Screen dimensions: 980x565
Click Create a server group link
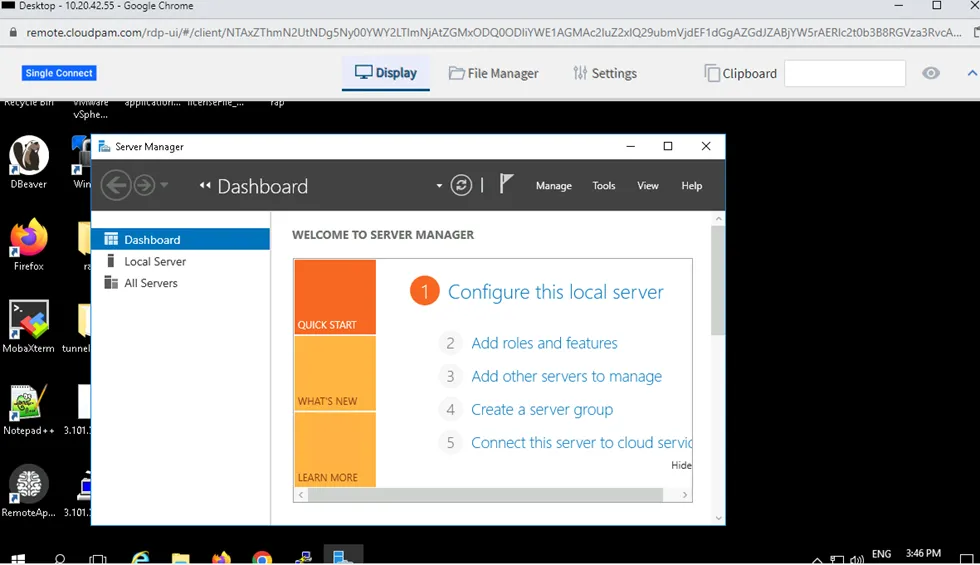click(542, 409)
